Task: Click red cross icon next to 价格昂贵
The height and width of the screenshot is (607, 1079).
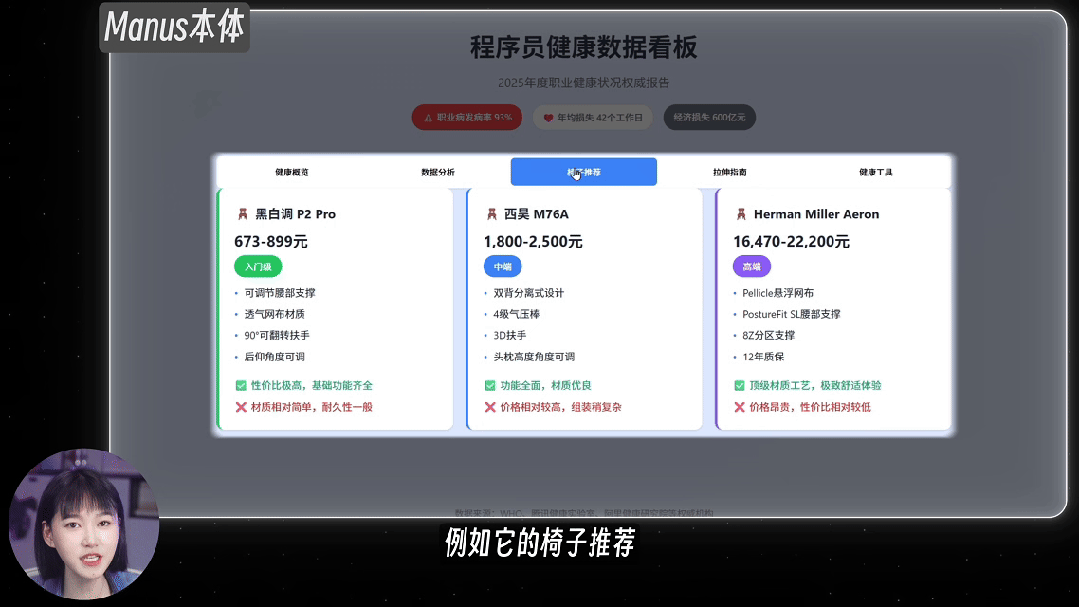Action: click(739, 407)
